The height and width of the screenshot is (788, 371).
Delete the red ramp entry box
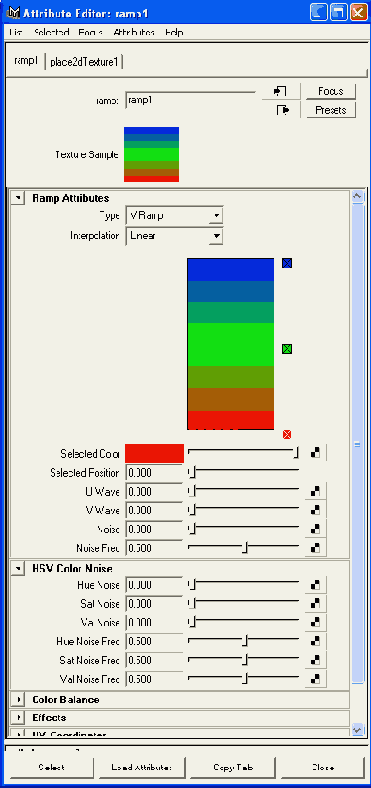(287, 434)
